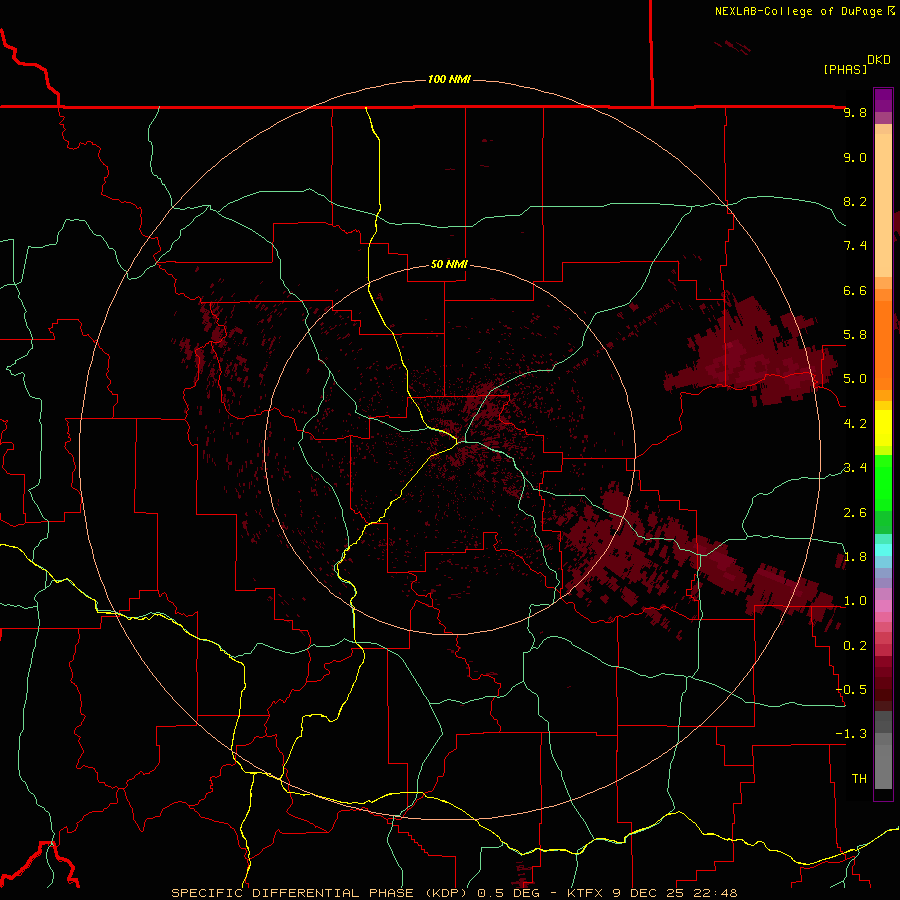Select the 1.0 scale value
900x900 pixels.
(x=855, y=602)
